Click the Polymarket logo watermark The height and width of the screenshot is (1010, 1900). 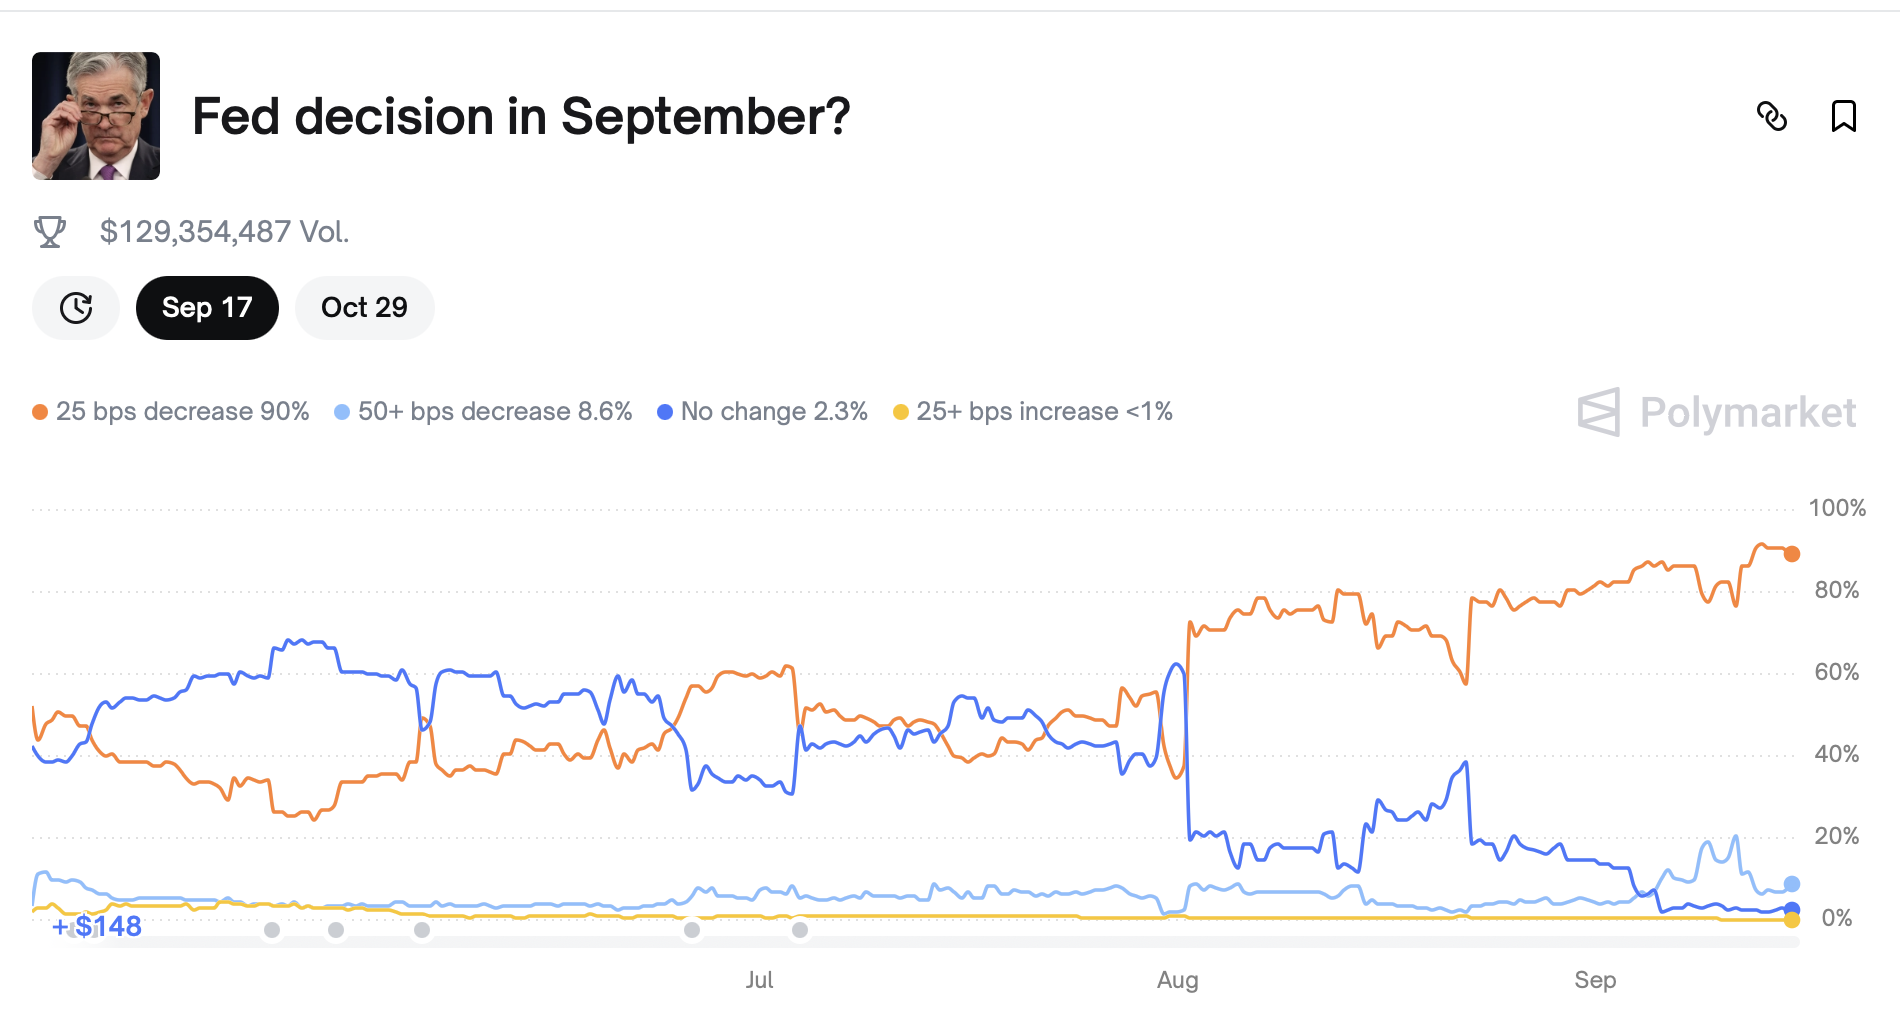(1716, 412)
